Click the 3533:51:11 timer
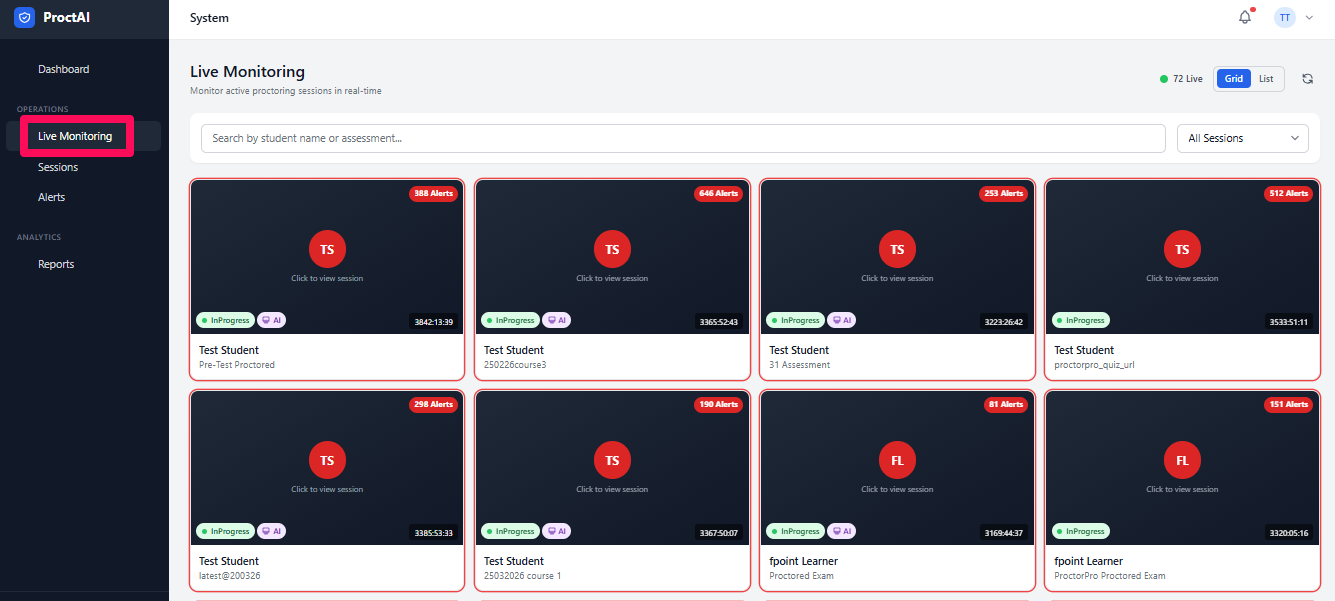The width and height of the screenshot is (1335, 601). 1289,322
